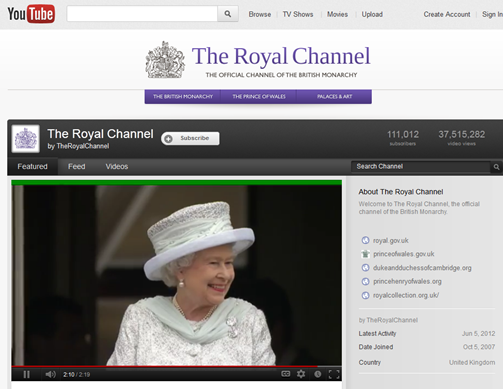Click the royal coat of arms banner logo
This screenshot has width=503, height=389.
point(165,60)
